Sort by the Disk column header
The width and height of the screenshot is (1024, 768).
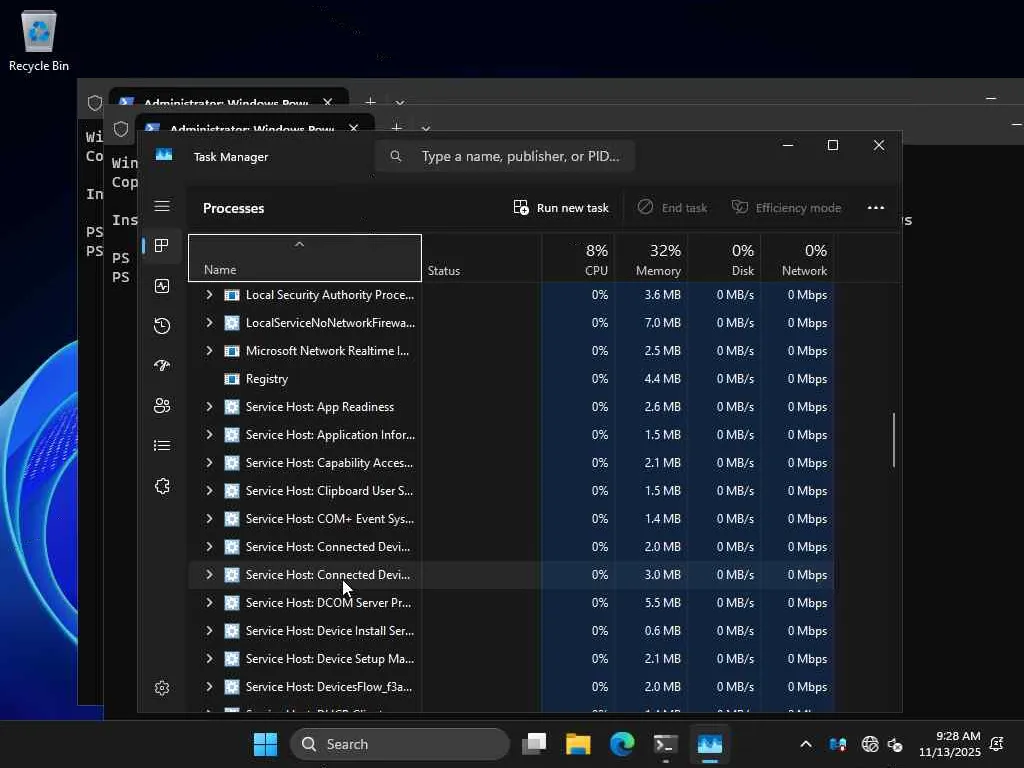point(724,258)
